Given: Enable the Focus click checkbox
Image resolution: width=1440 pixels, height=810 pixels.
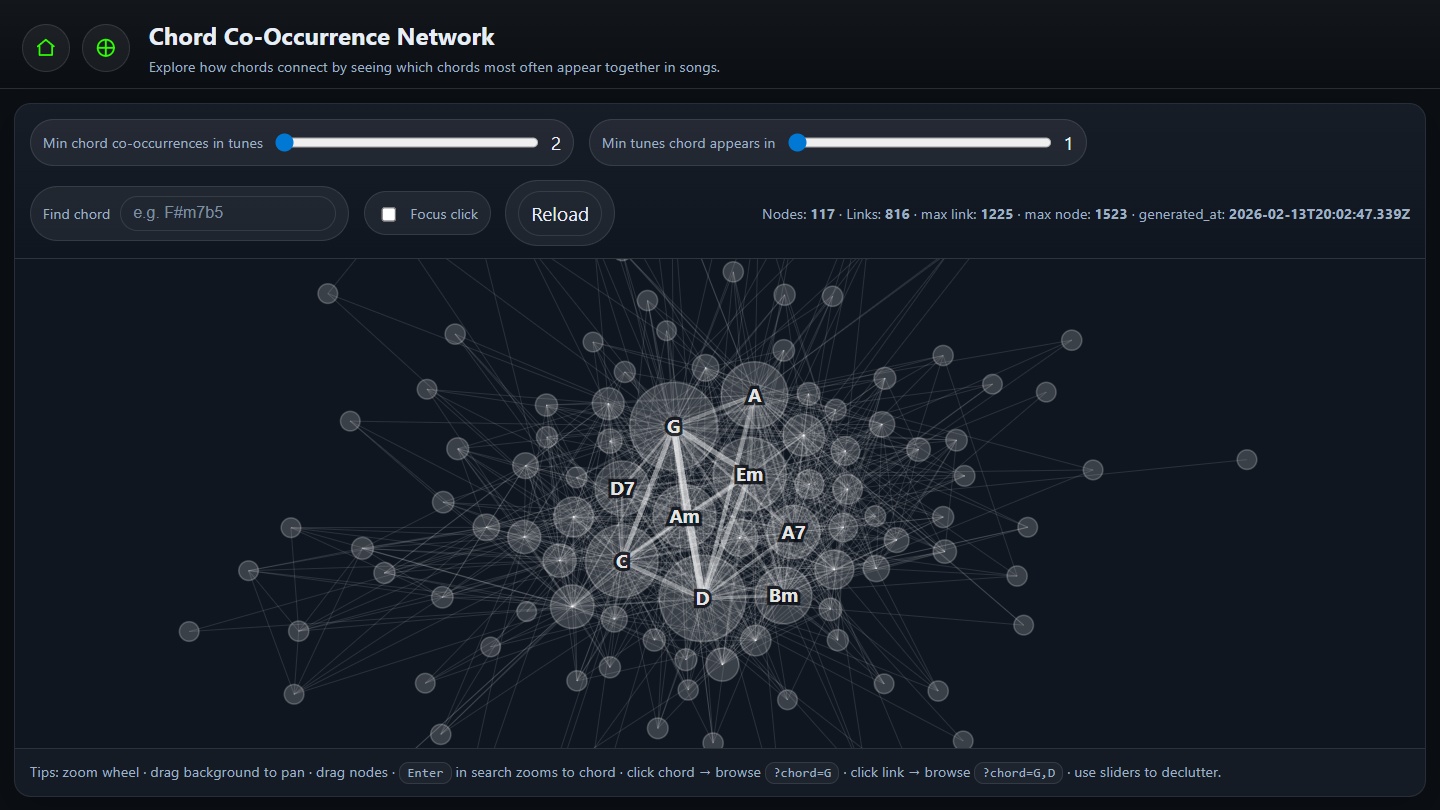Looking at the screenshot, I should (386, 213).
